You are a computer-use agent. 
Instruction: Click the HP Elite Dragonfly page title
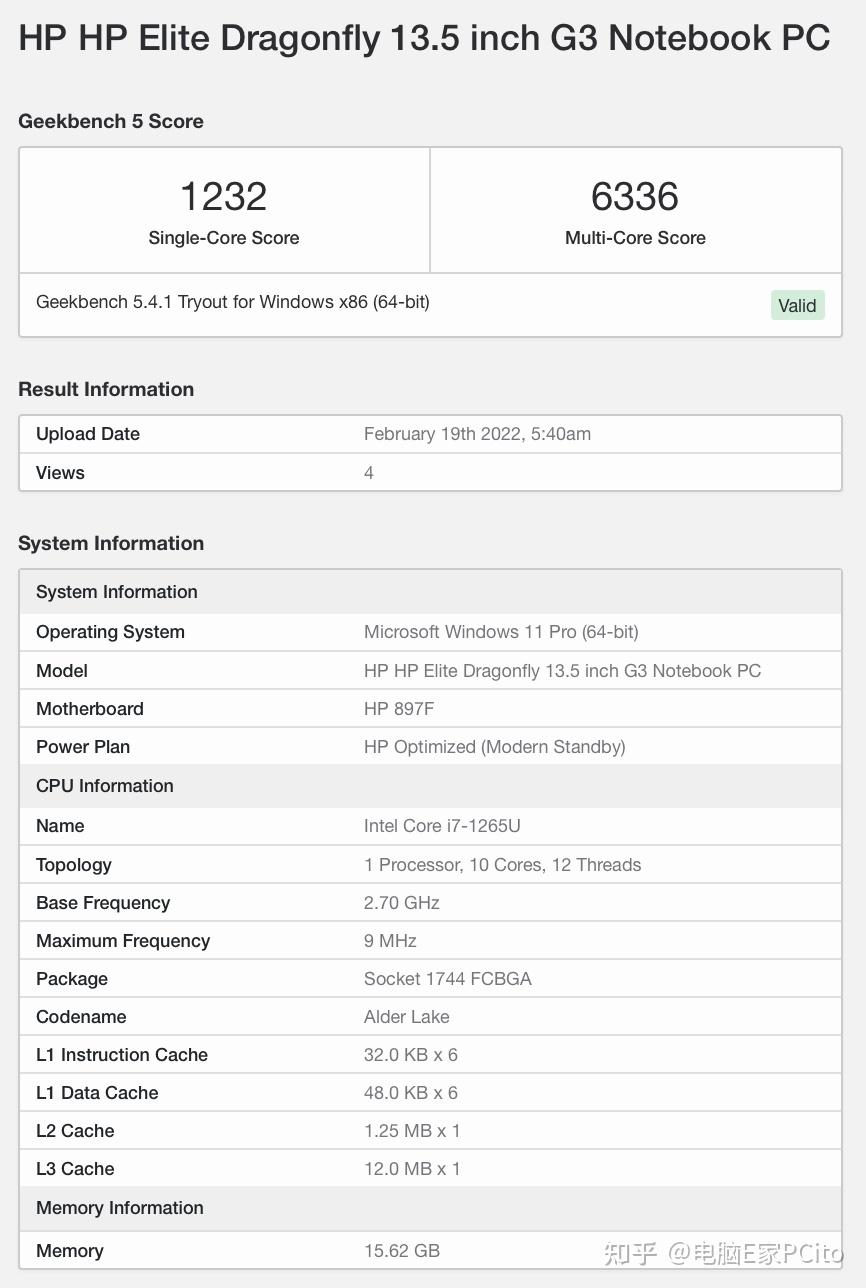click(424, 38)
